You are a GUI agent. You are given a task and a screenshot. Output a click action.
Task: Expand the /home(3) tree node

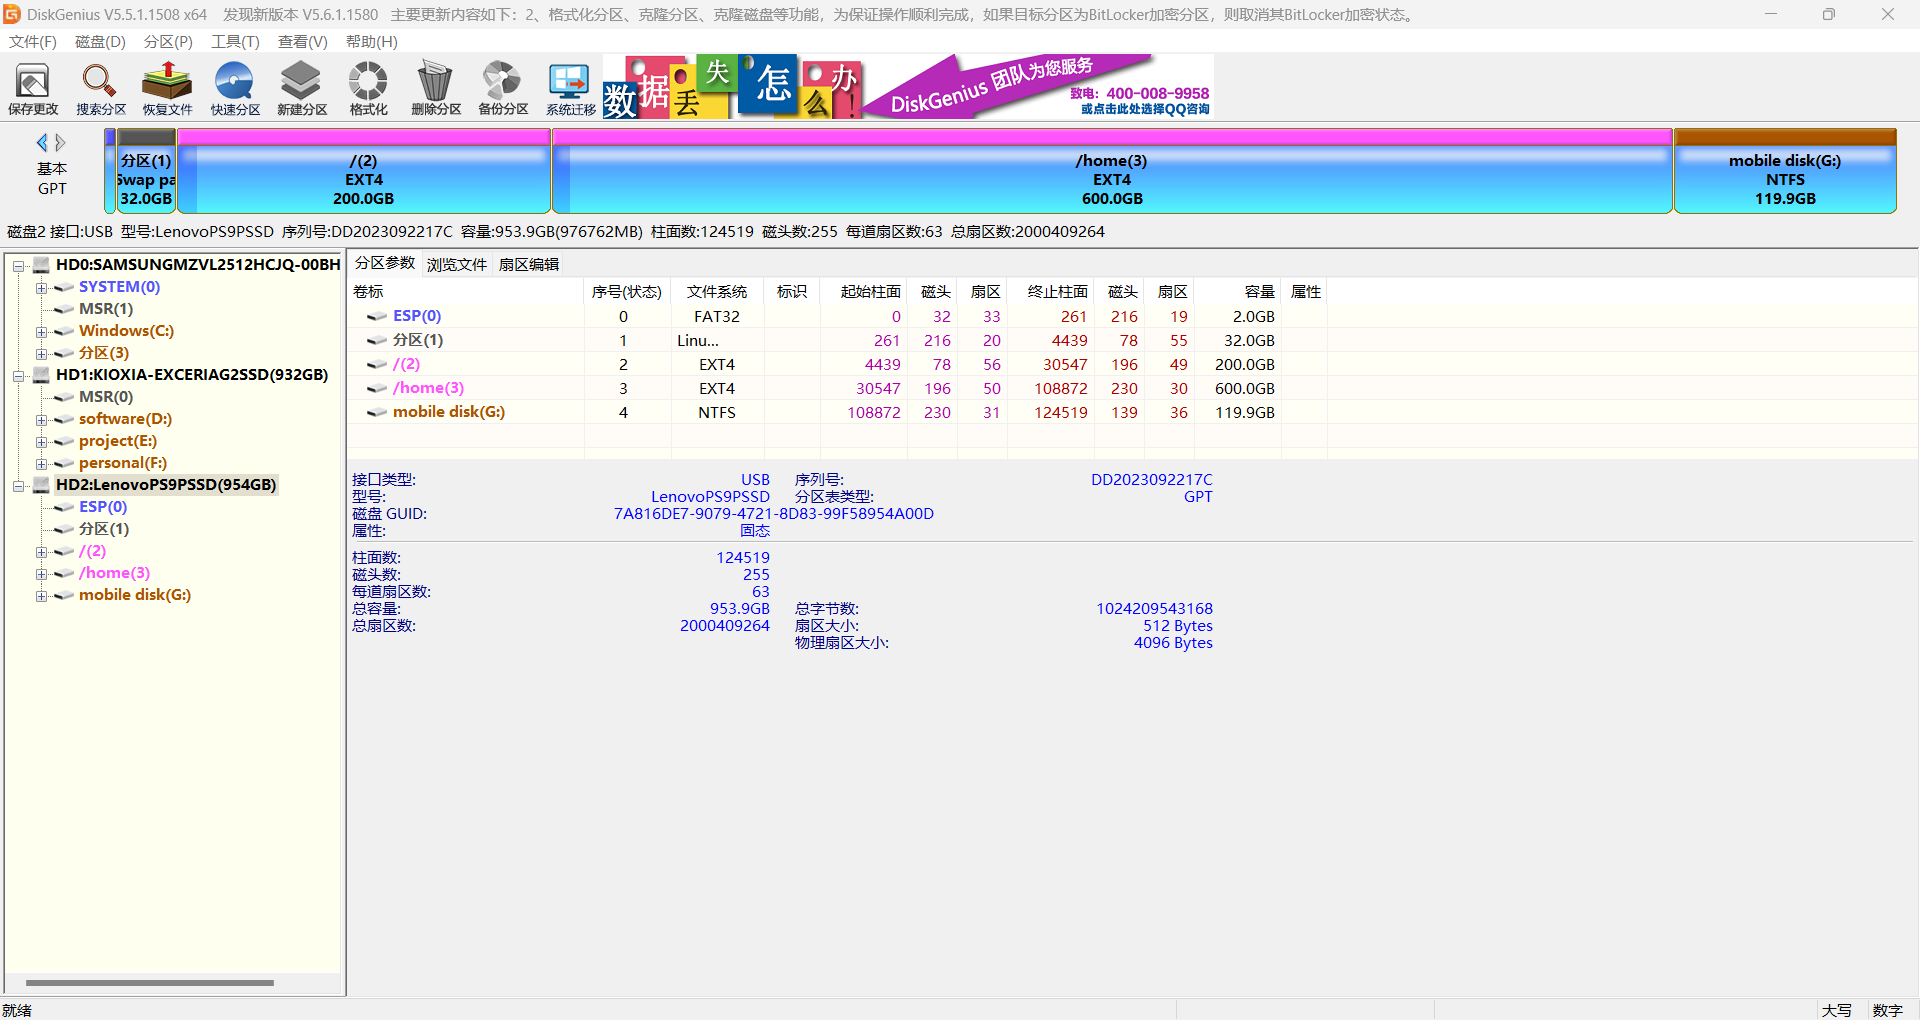coord(42,574)
